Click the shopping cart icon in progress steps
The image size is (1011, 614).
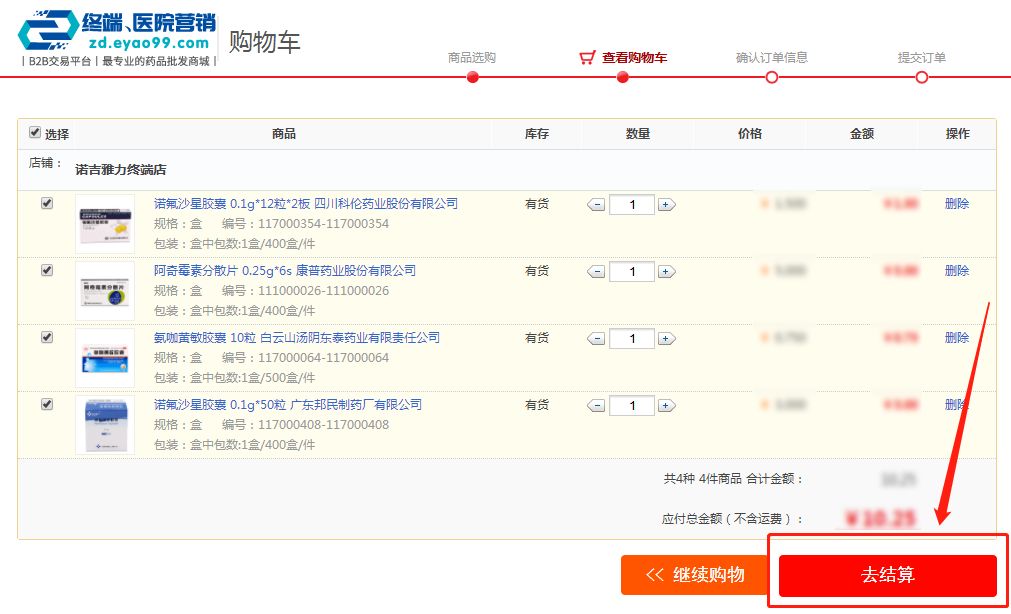pos(587,58)
